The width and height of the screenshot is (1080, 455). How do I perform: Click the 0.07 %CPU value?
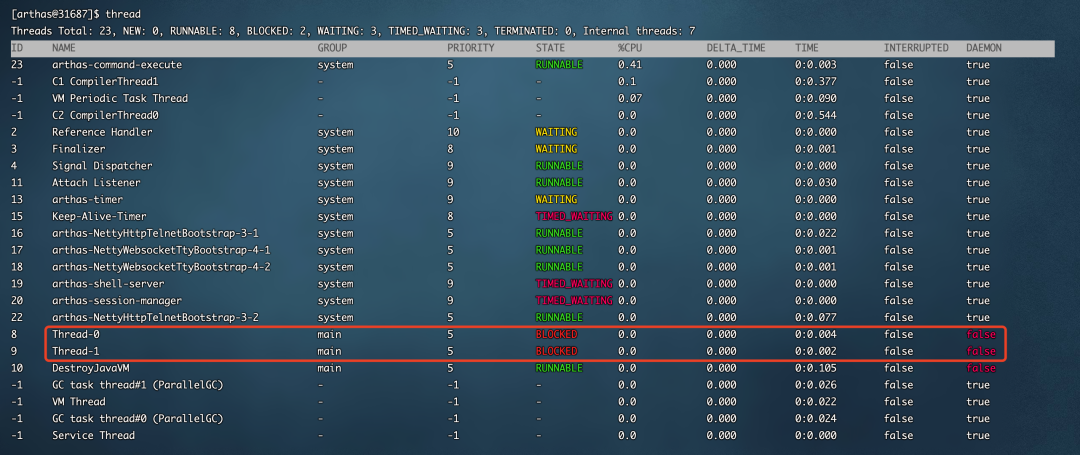(630, 98)
